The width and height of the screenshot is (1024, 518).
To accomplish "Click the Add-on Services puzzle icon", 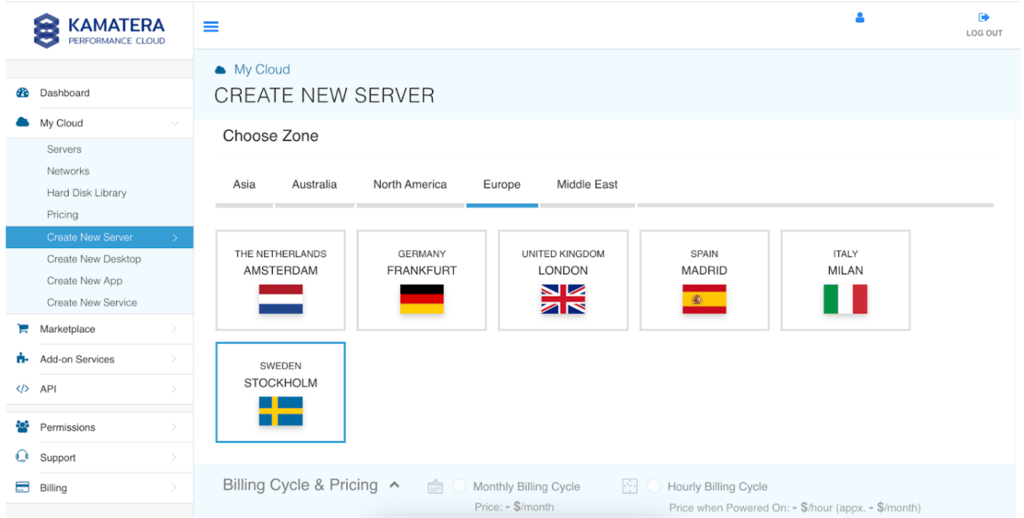I will 22,359.
